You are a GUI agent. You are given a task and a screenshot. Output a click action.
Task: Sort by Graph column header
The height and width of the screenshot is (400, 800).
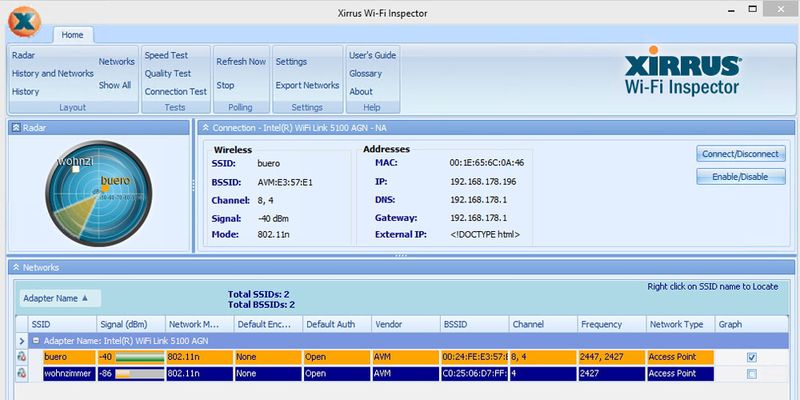[x=751, y=324]
